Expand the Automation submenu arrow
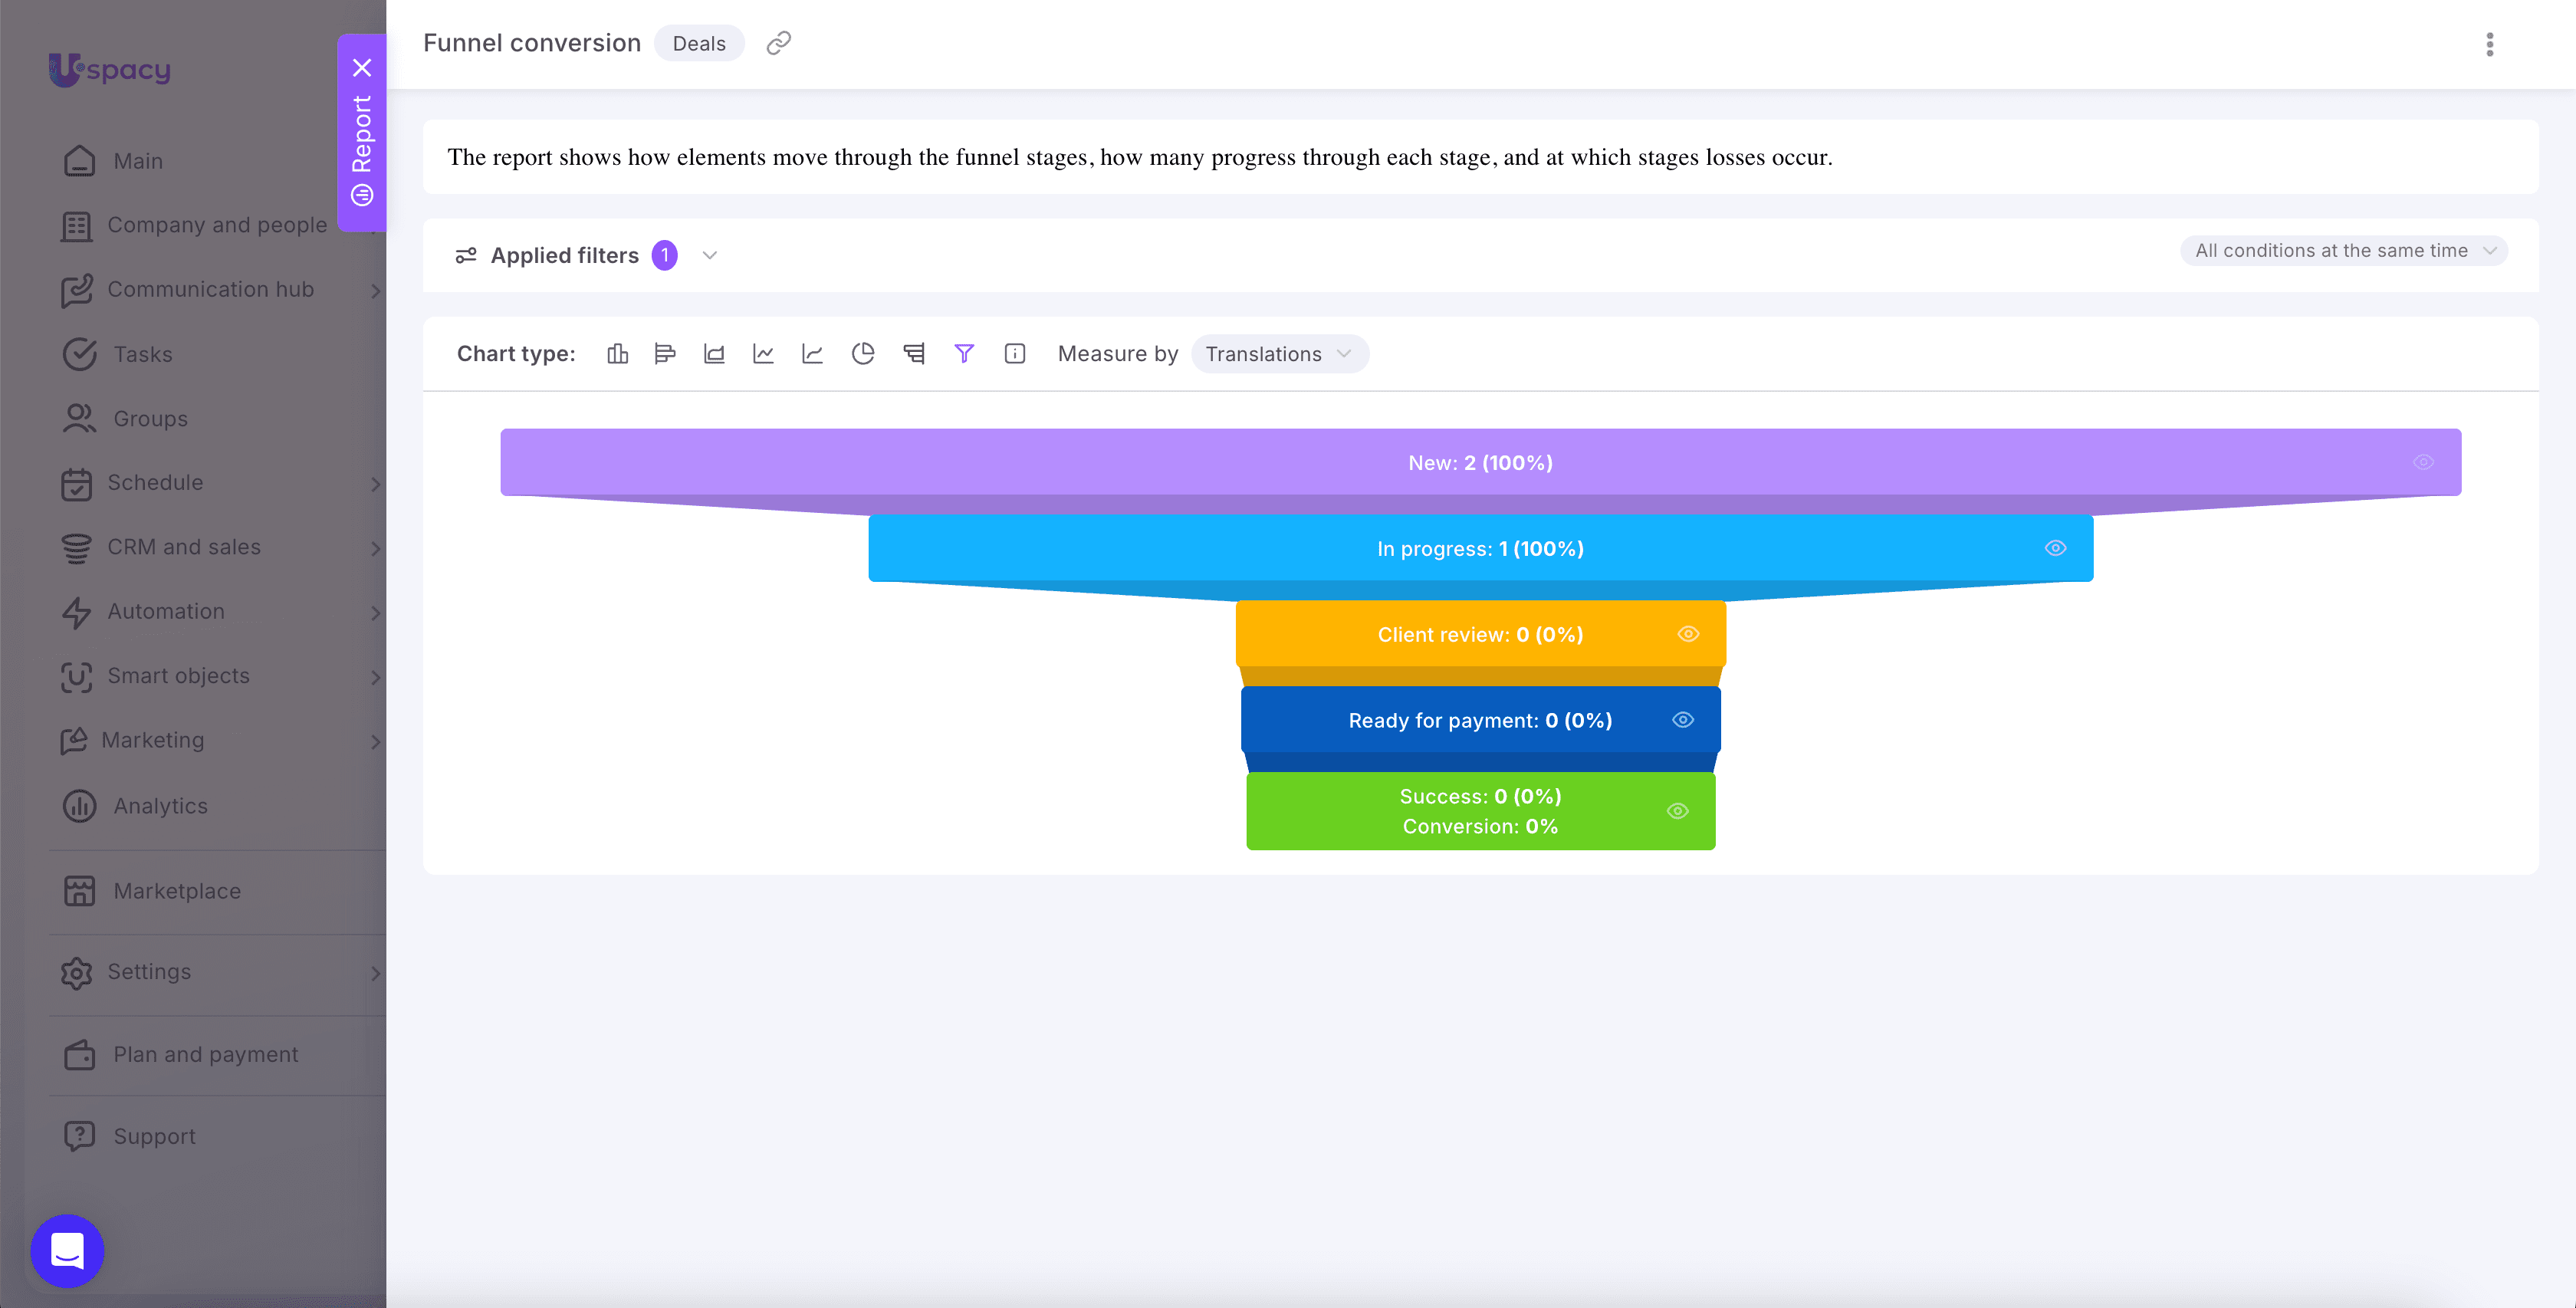The width and height of the screenshot is (2576, 1308). coord(375,612)
